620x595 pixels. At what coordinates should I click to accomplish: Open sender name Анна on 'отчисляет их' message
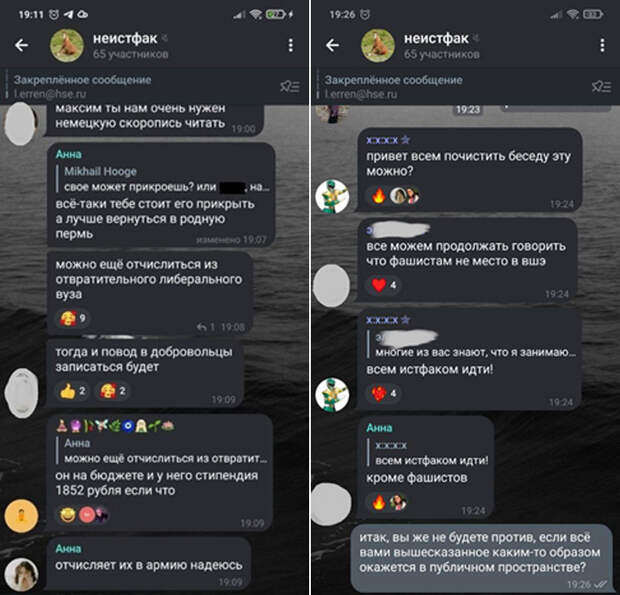coord(68,548)
